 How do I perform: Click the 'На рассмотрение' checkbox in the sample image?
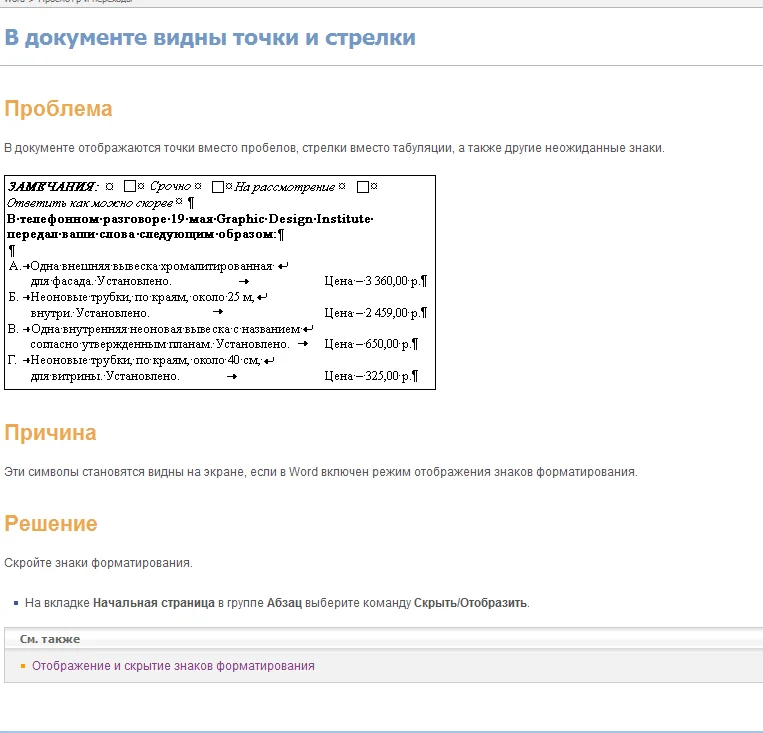218,187
